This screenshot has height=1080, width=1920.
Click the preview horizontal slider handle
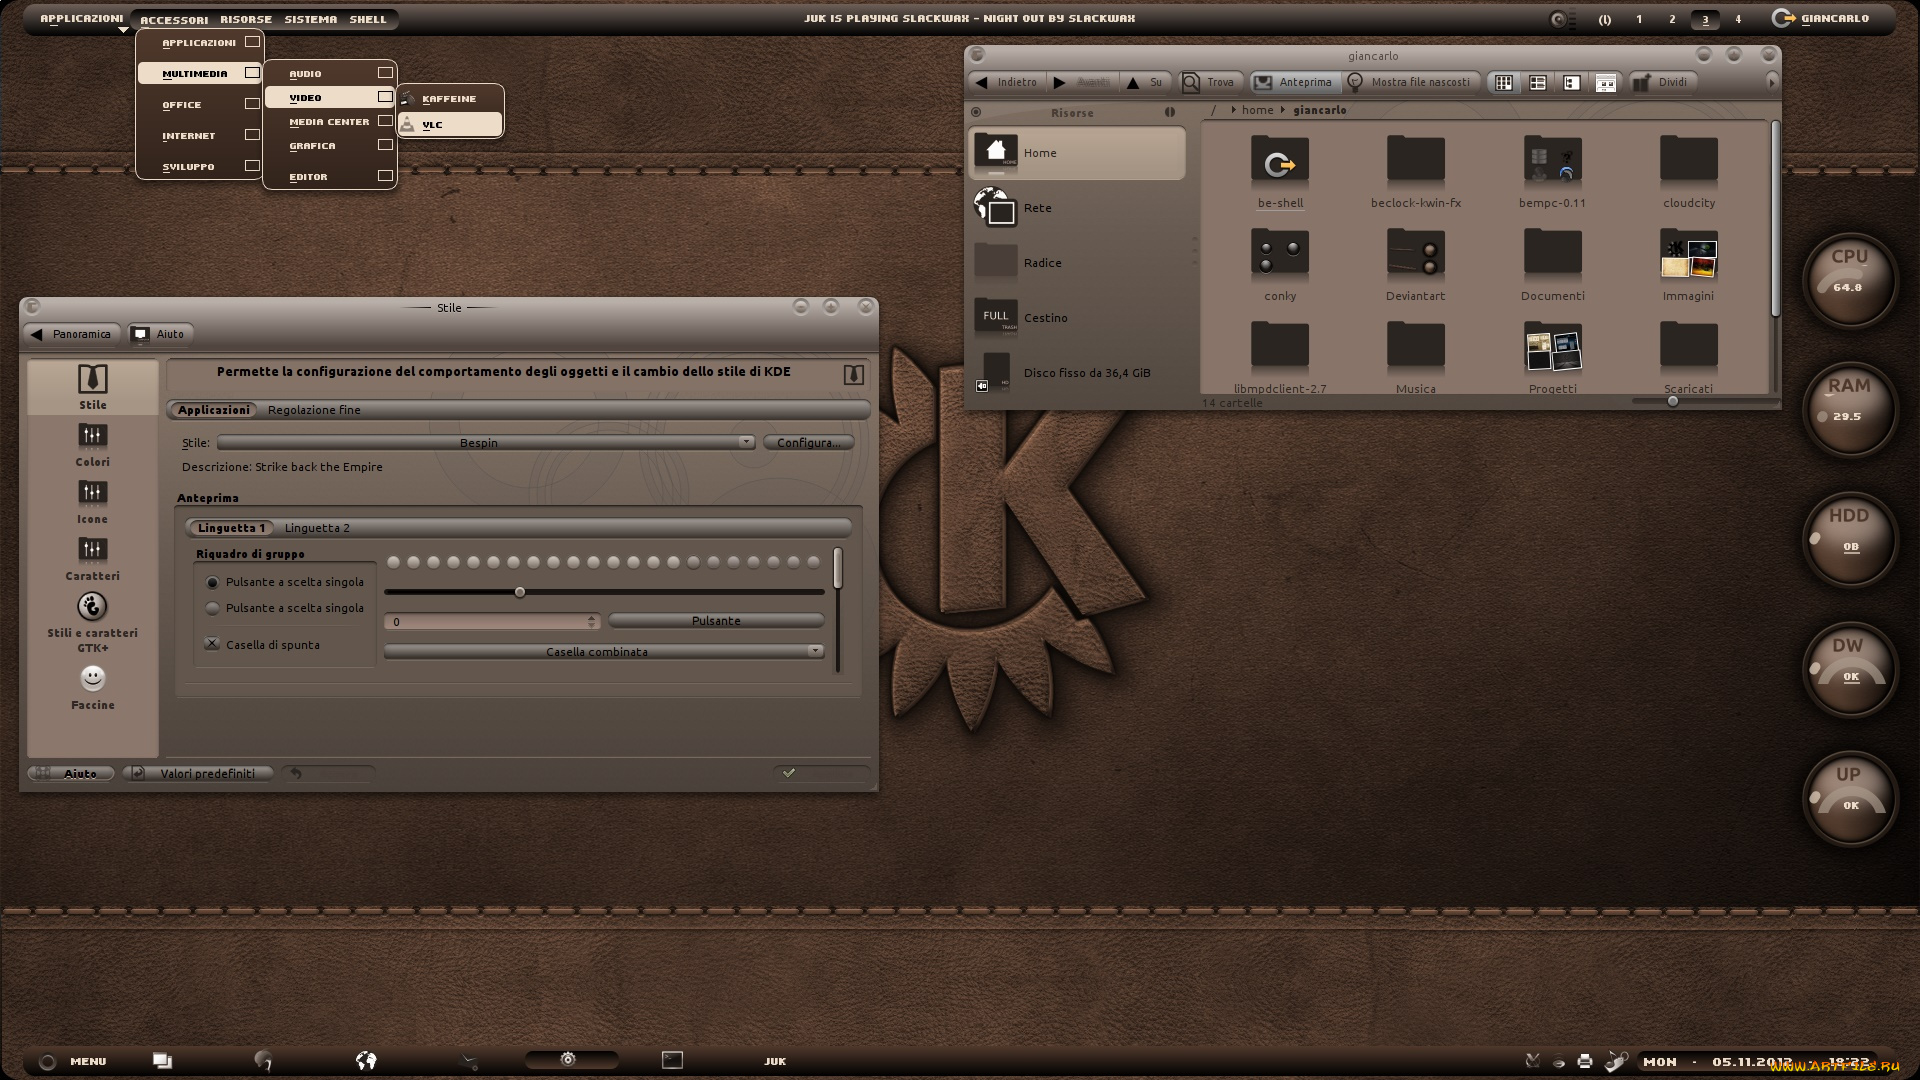coord(520,593)
